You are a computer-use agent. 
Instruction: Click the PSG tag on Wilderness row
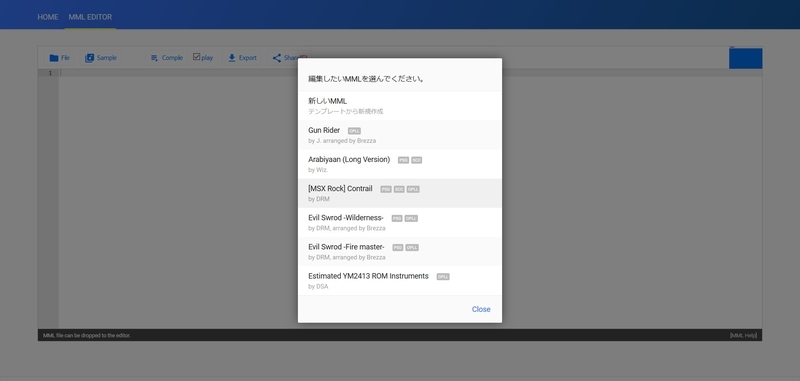(397, 218)
